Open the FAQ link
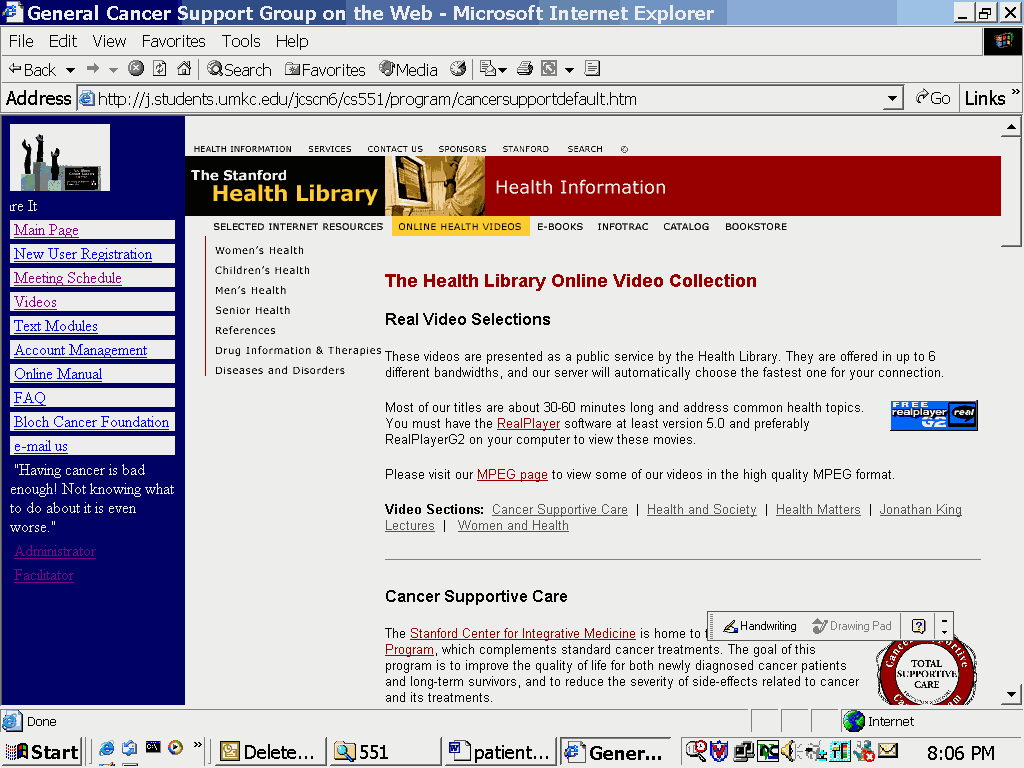Image resolution: width=1024 pixels, height=768 pixels. pyautogui.click(x=30, y=398)
